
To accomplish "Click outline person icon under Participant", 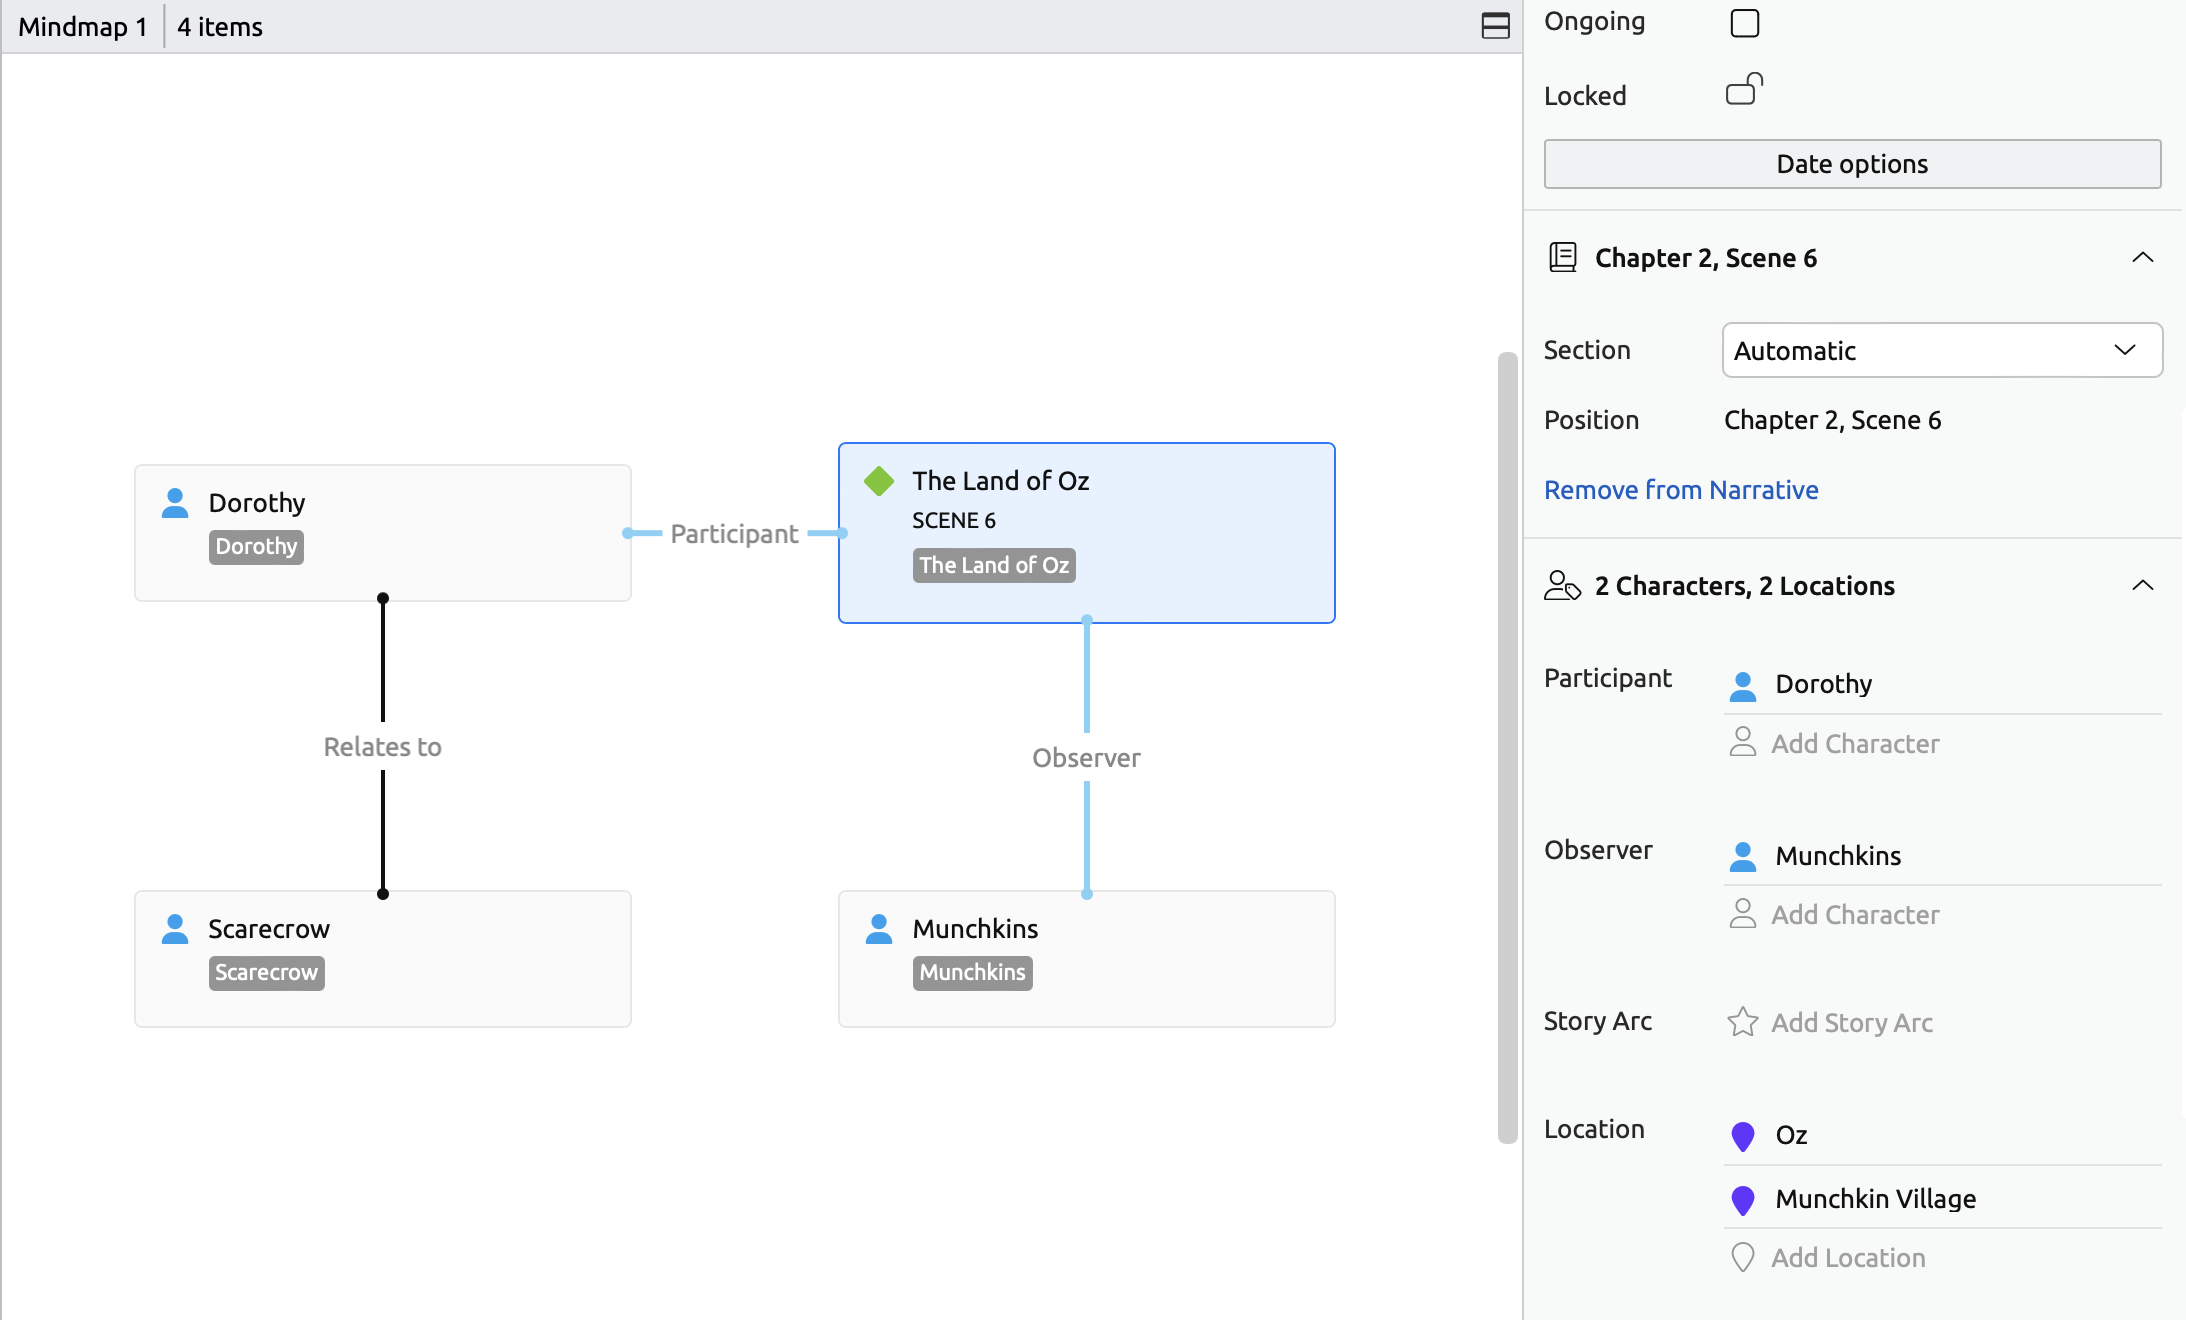I will pos(1742,742).
